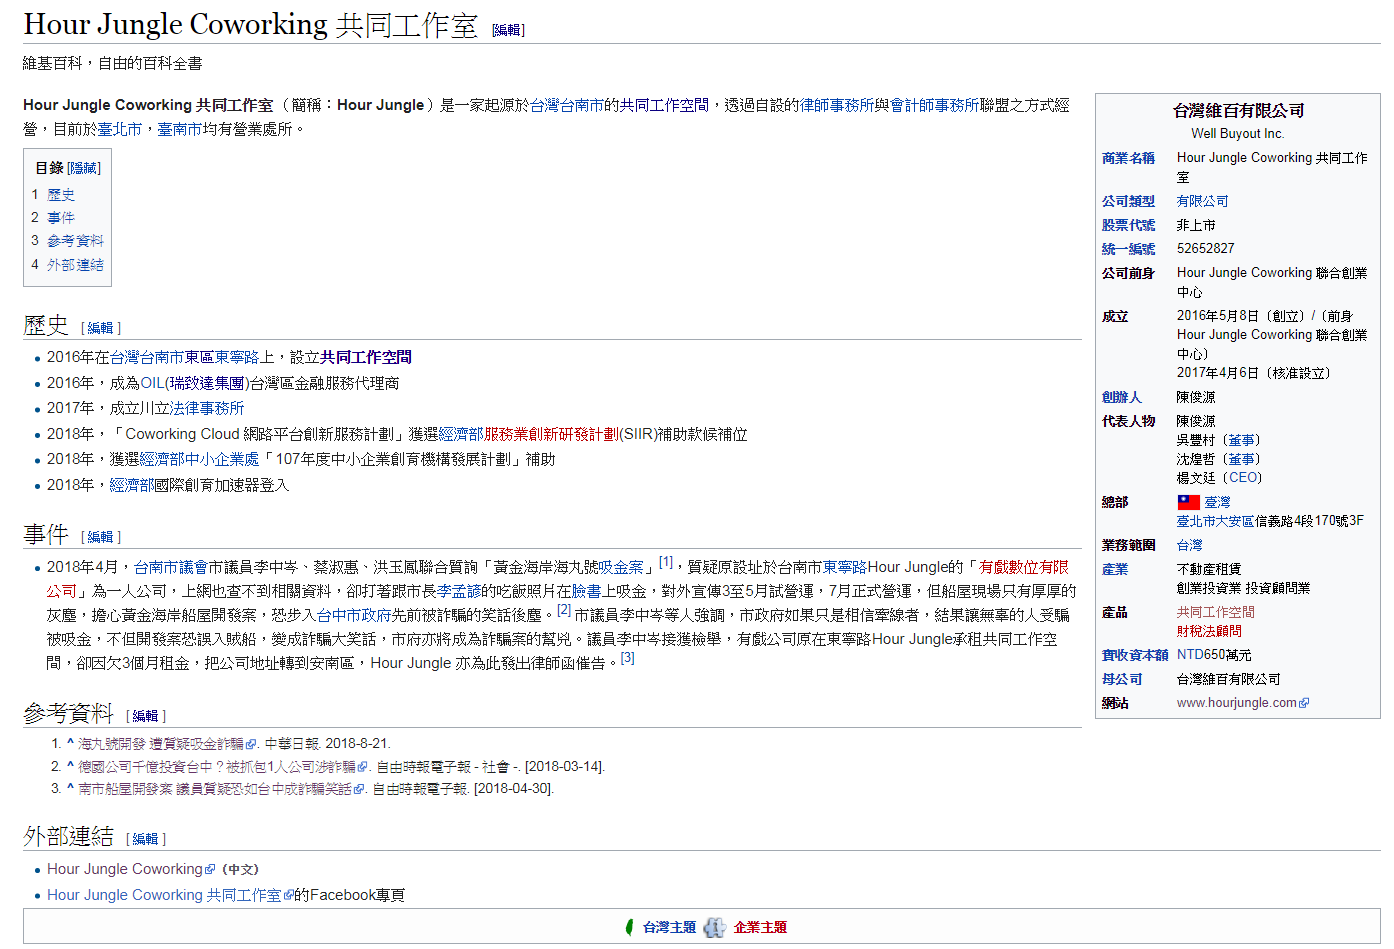1394x949 pixels.
Task: Jump back via caret of reference 2
Action: pyautogui.click(x=70, y=766)
